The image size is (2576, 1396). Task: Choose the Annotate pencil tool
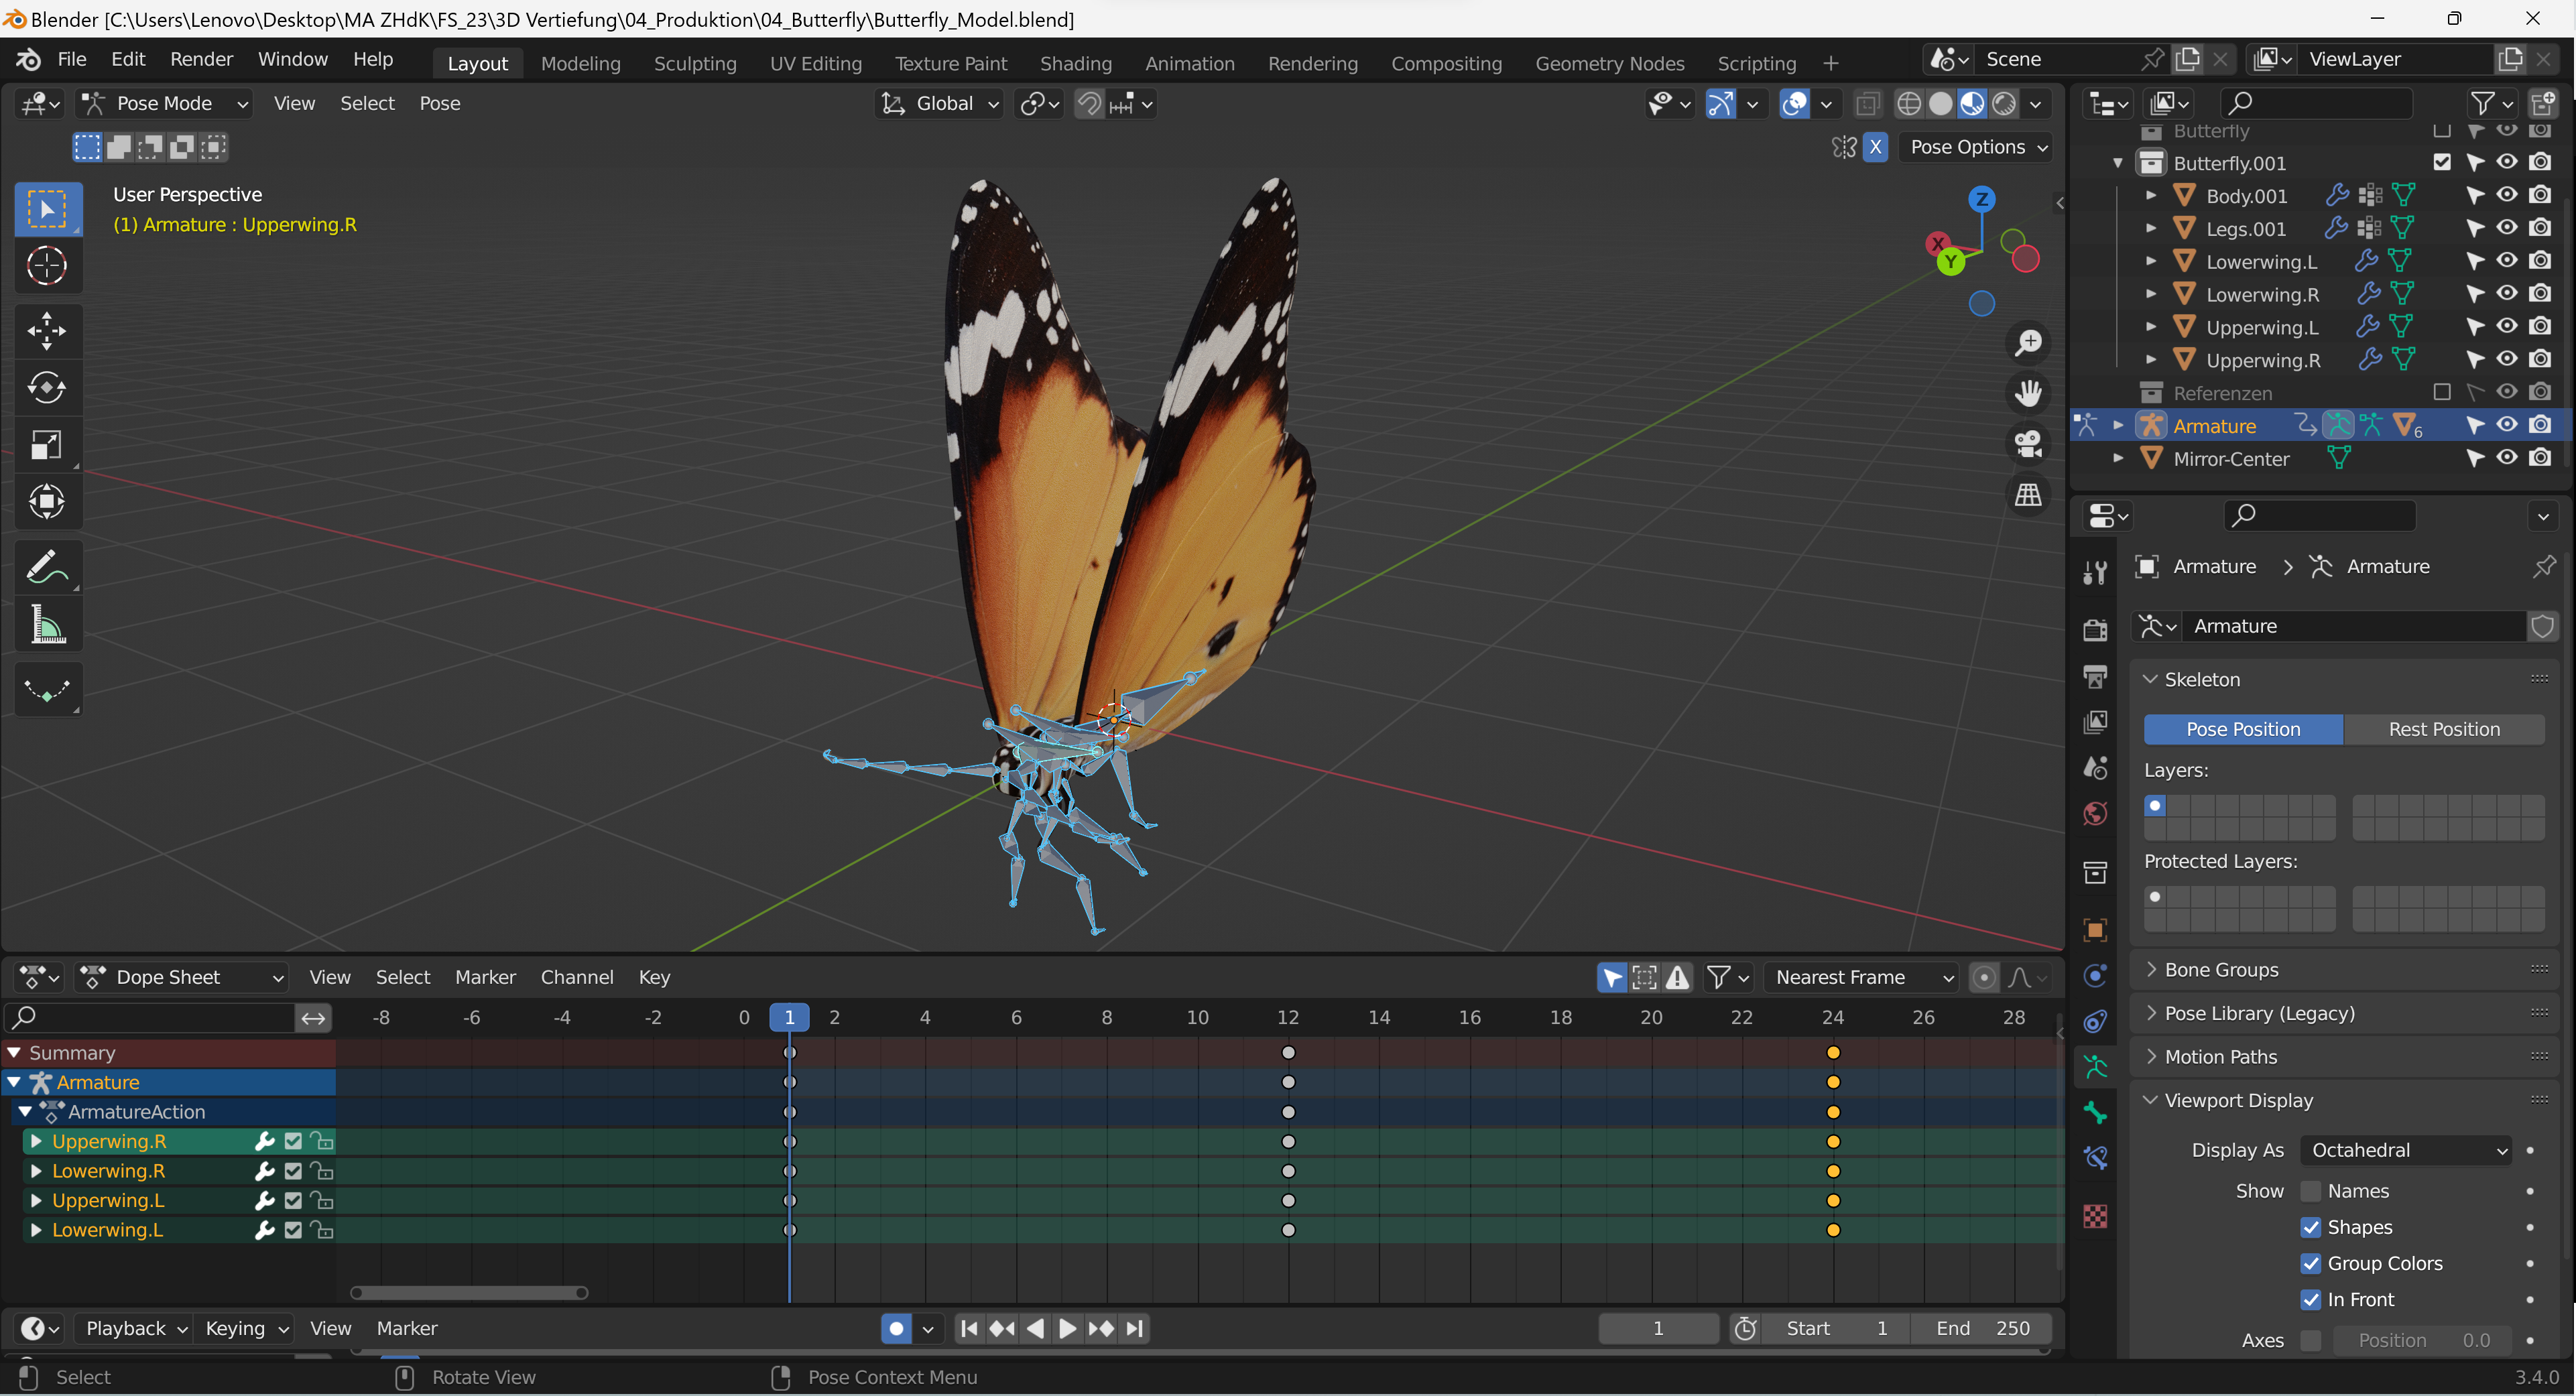tap(46, 568)
